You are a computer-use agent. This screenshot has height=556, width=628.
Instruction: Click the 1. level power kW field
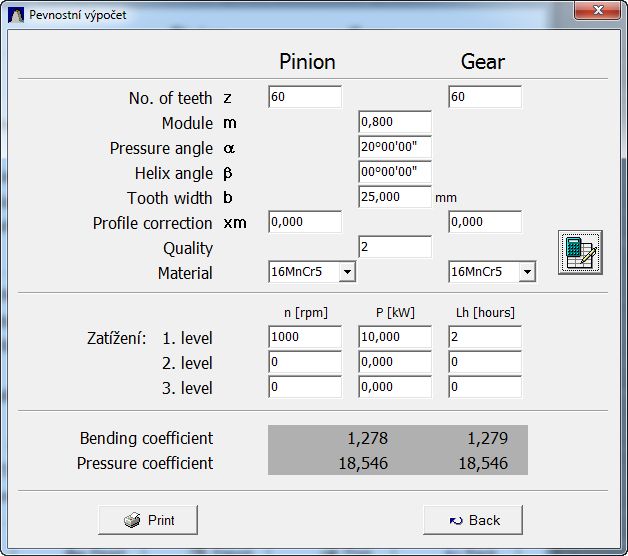[x=395, y=337]
